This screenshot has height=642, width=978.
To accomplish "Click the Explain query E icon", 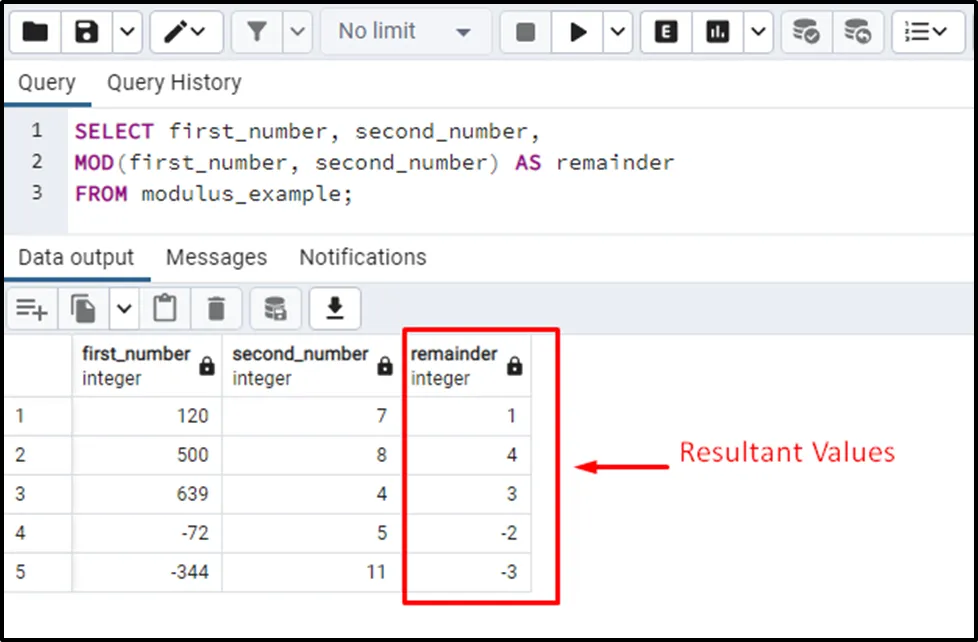I will tap(666, 32).
